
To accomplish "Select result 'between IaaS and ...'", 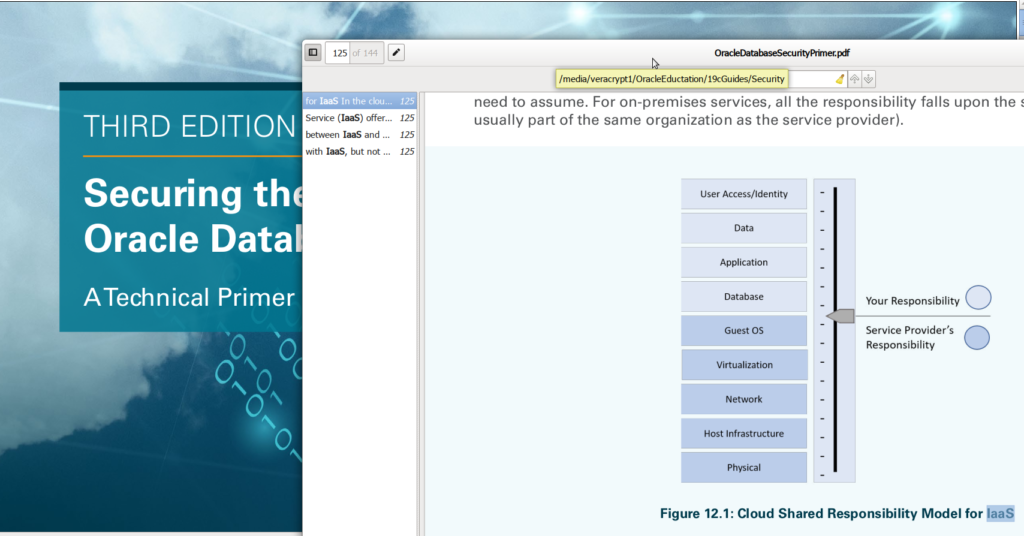I will (360, 134).
